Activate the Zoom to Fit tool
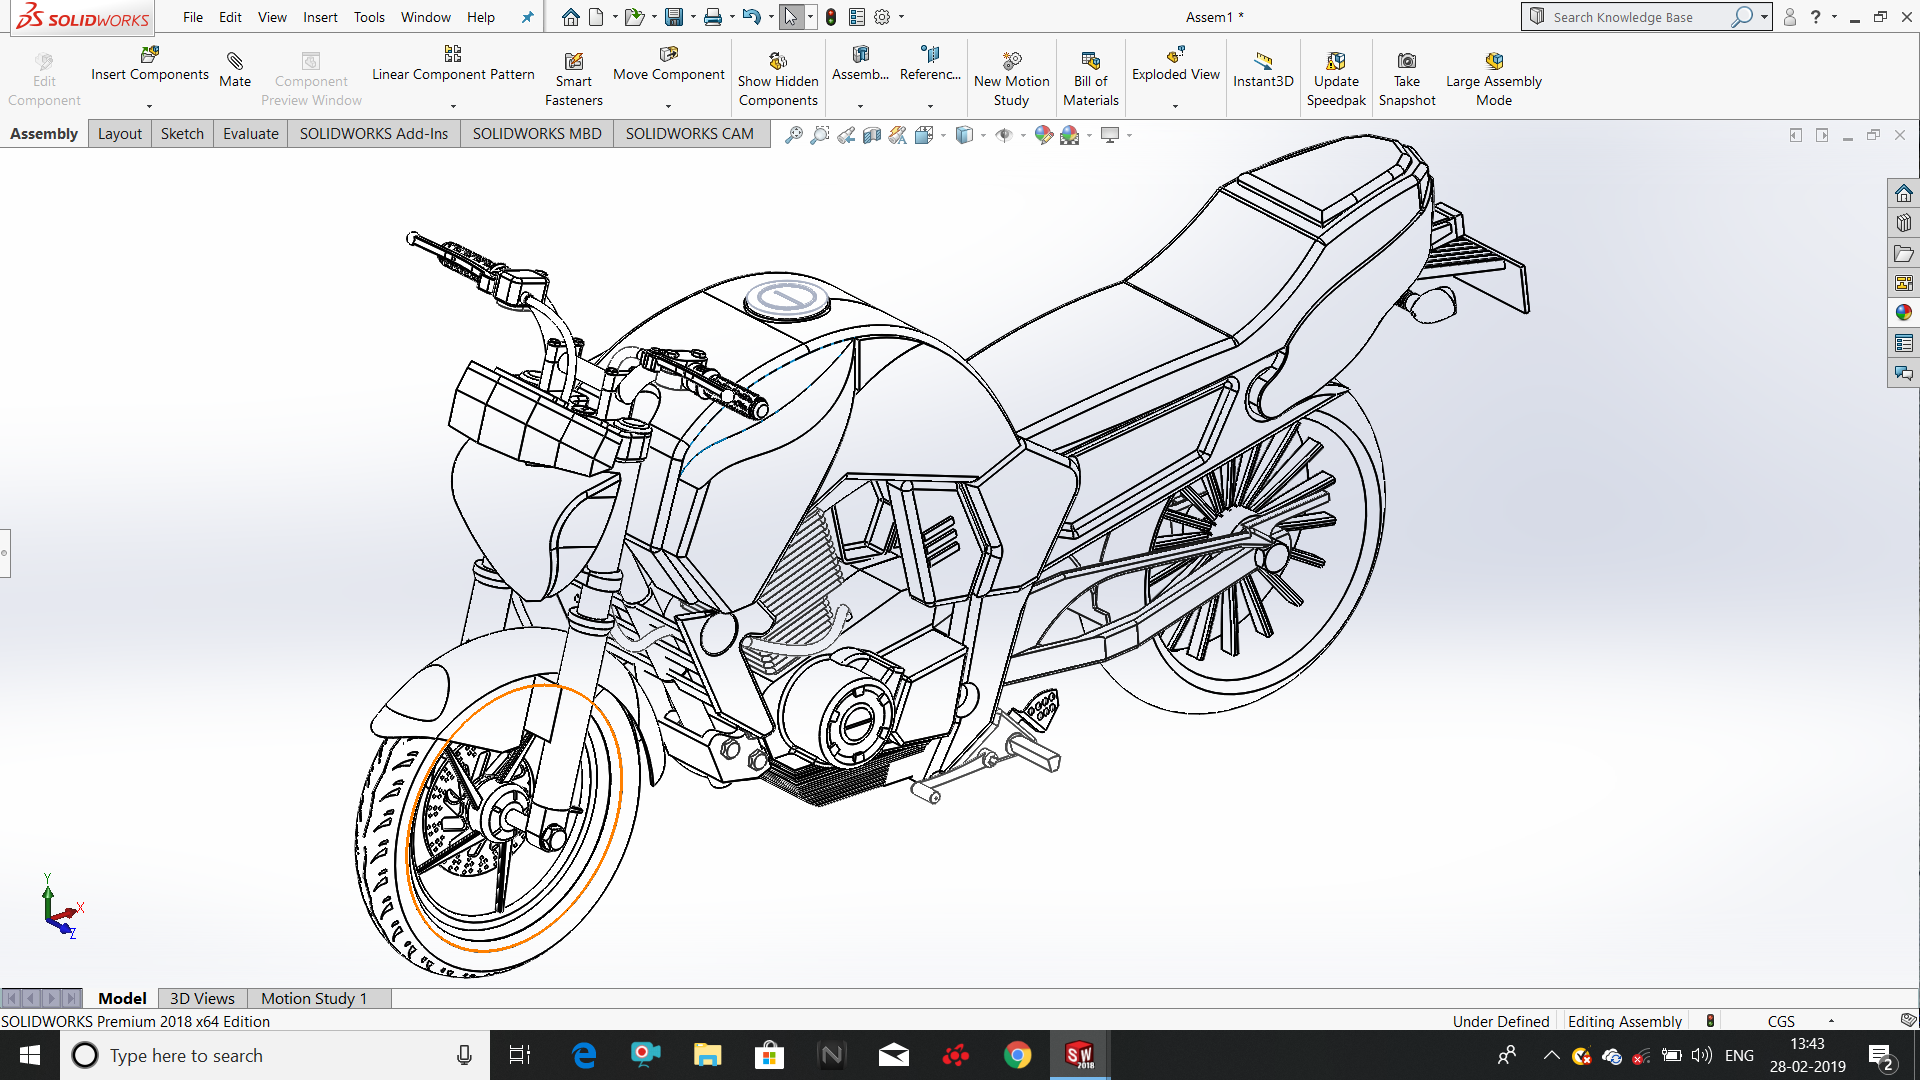The width and height of the screenshot is (1920, 1080). (x=793, y=134)
